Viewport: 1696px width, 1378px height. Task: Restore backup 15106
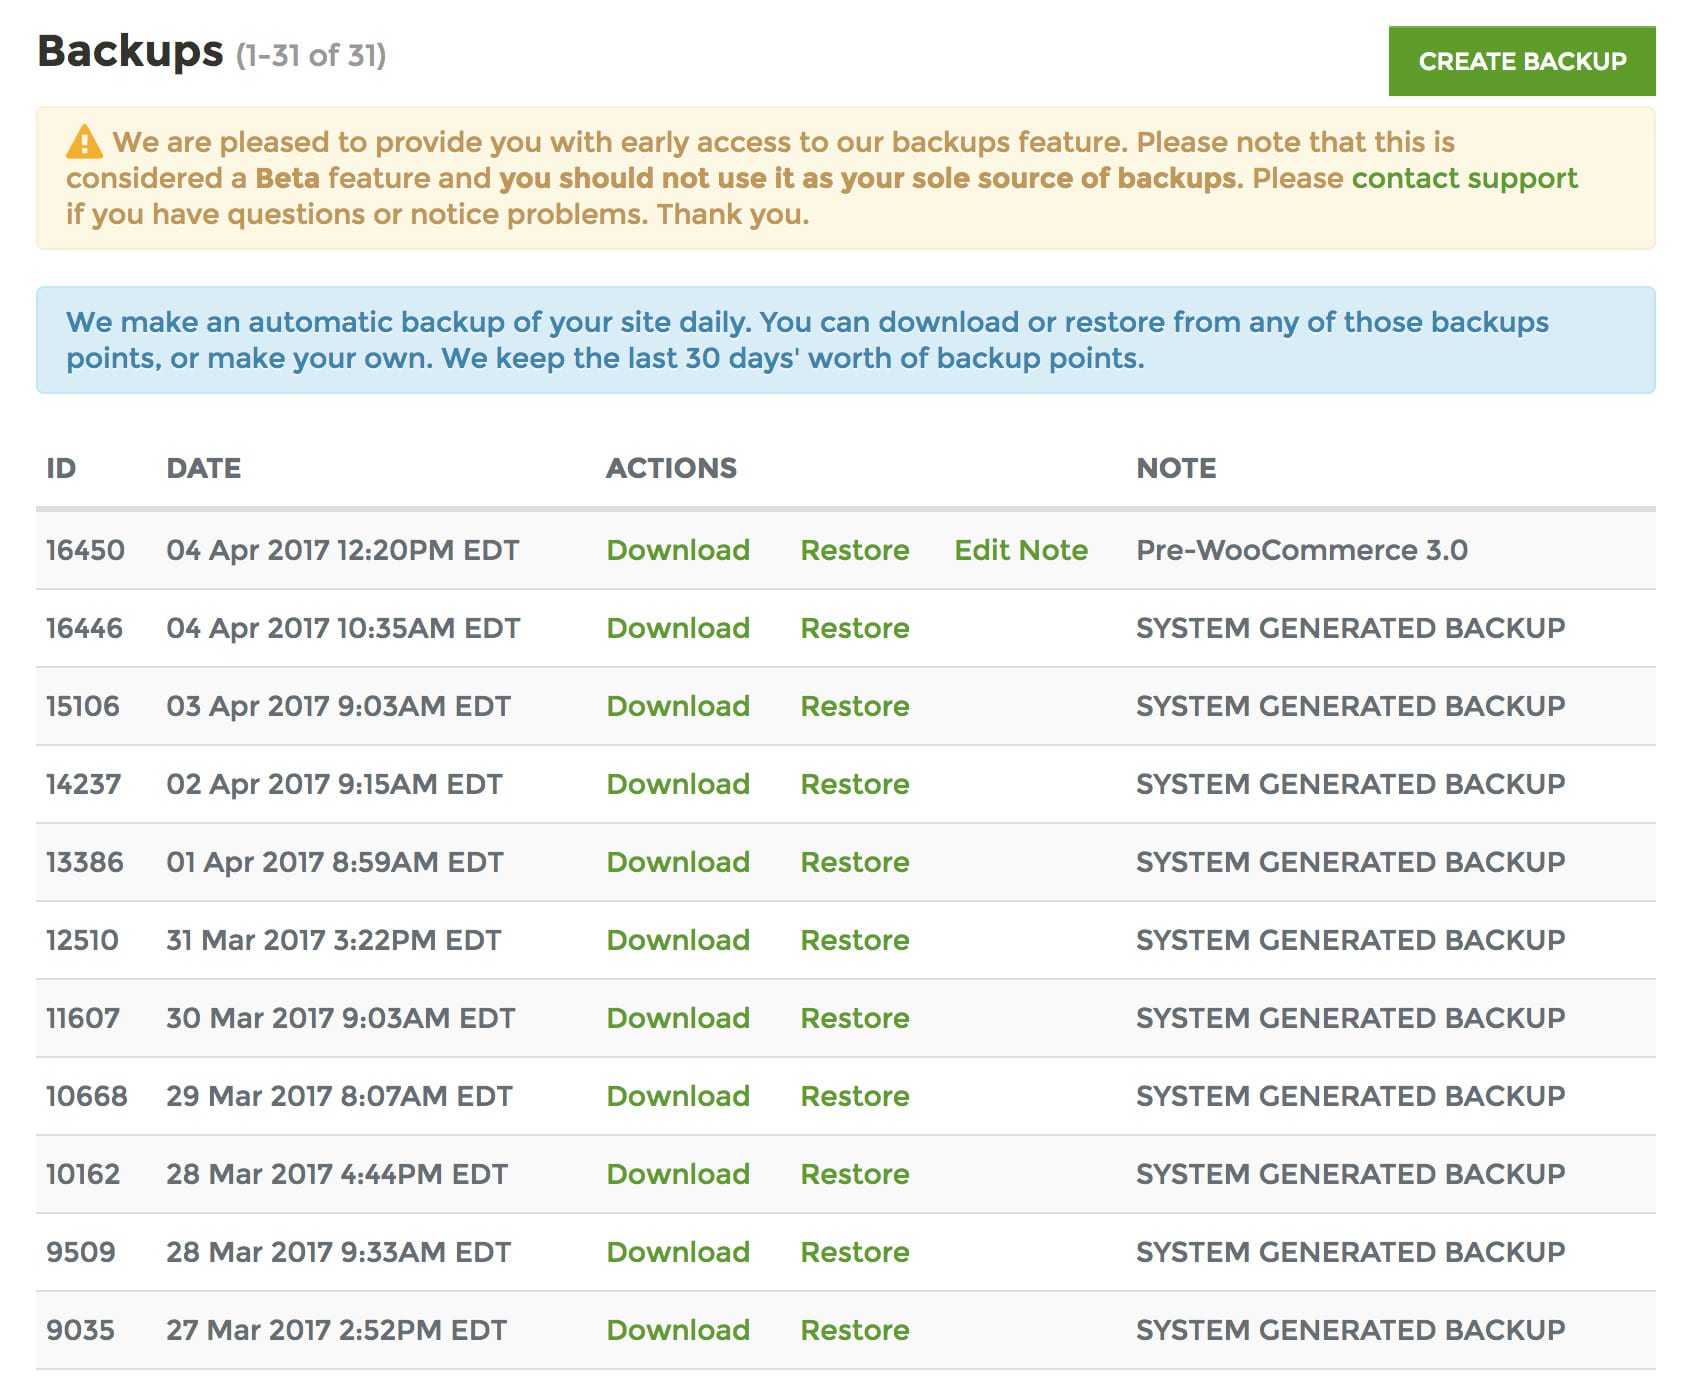pyautogui.click(x=855, y=706)
